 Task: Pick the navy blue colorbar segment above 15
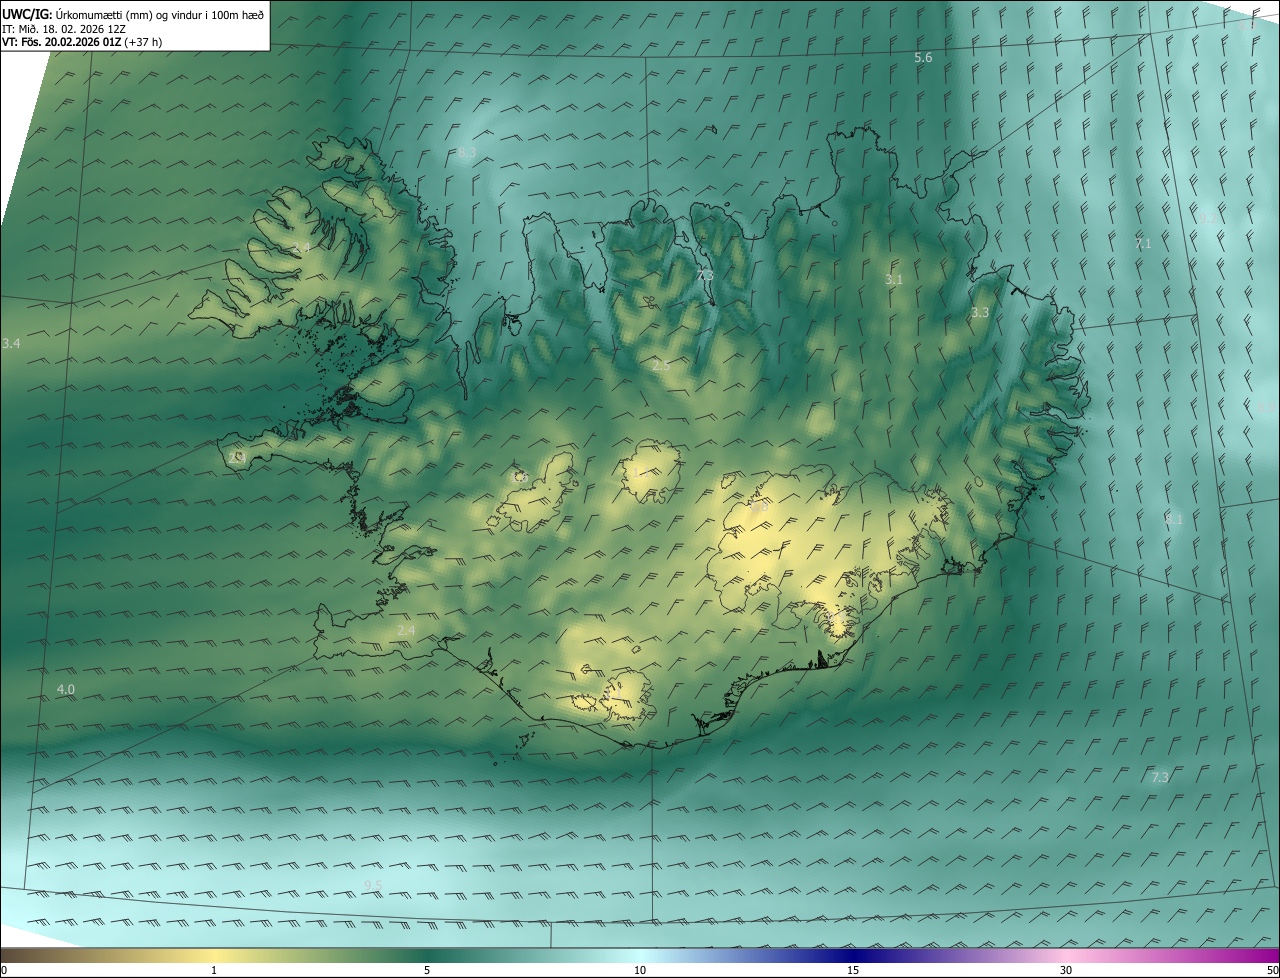853,955
